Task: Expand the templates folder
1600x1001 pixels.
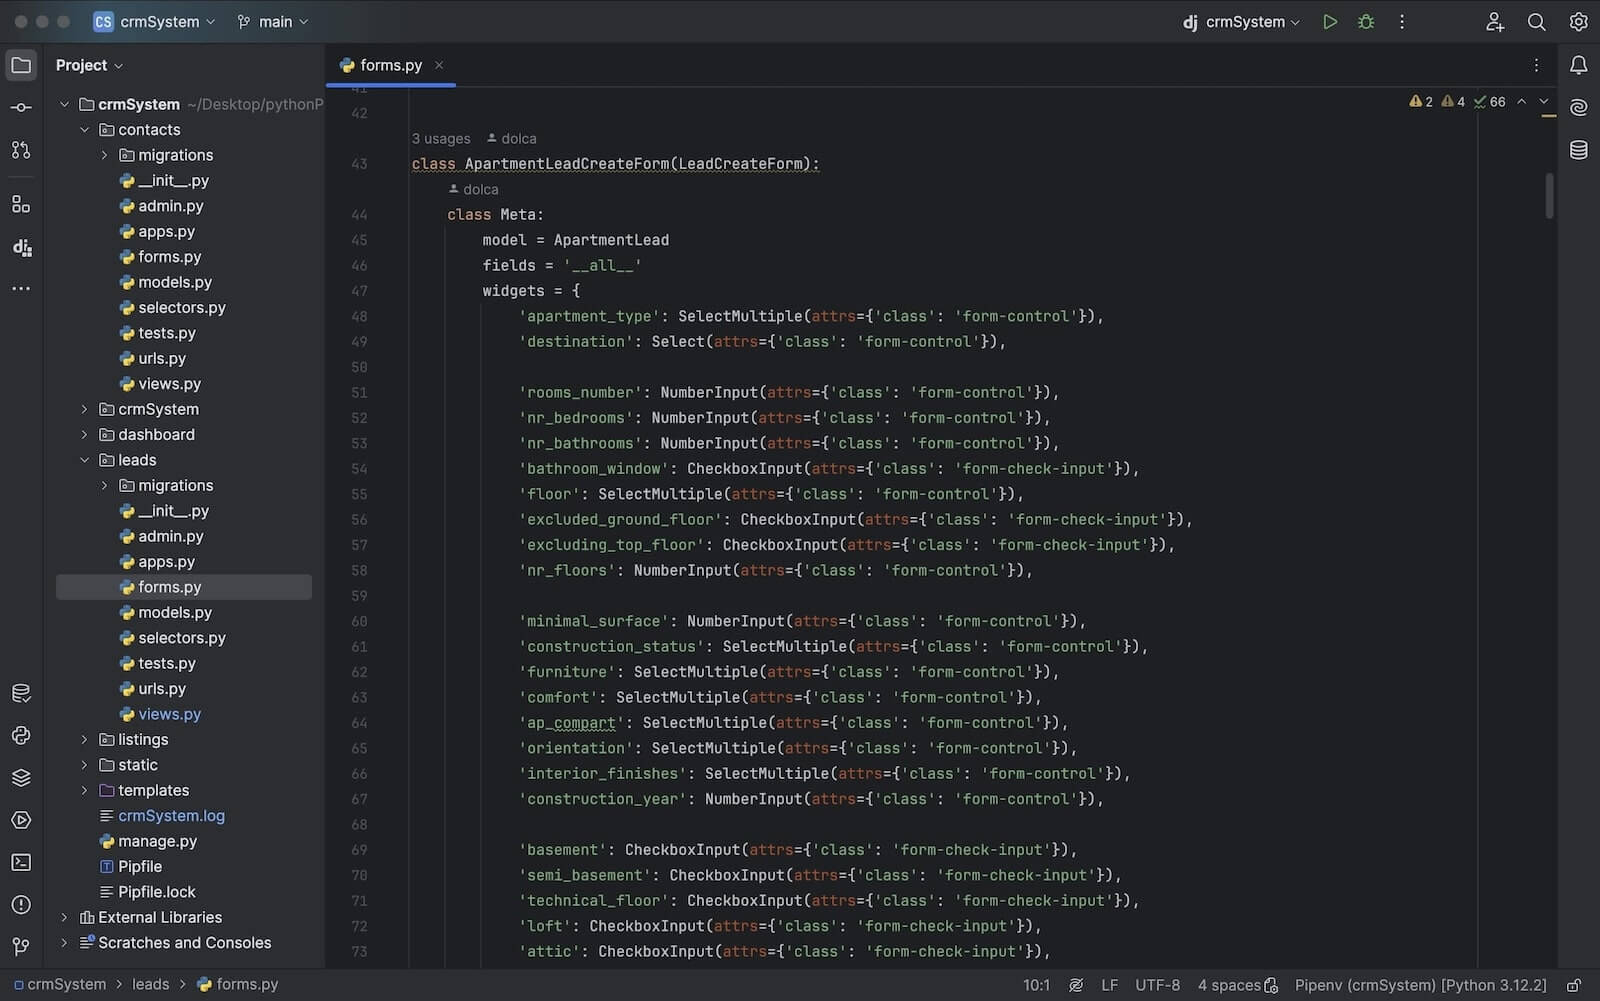Action: click(x=85, y=791)
